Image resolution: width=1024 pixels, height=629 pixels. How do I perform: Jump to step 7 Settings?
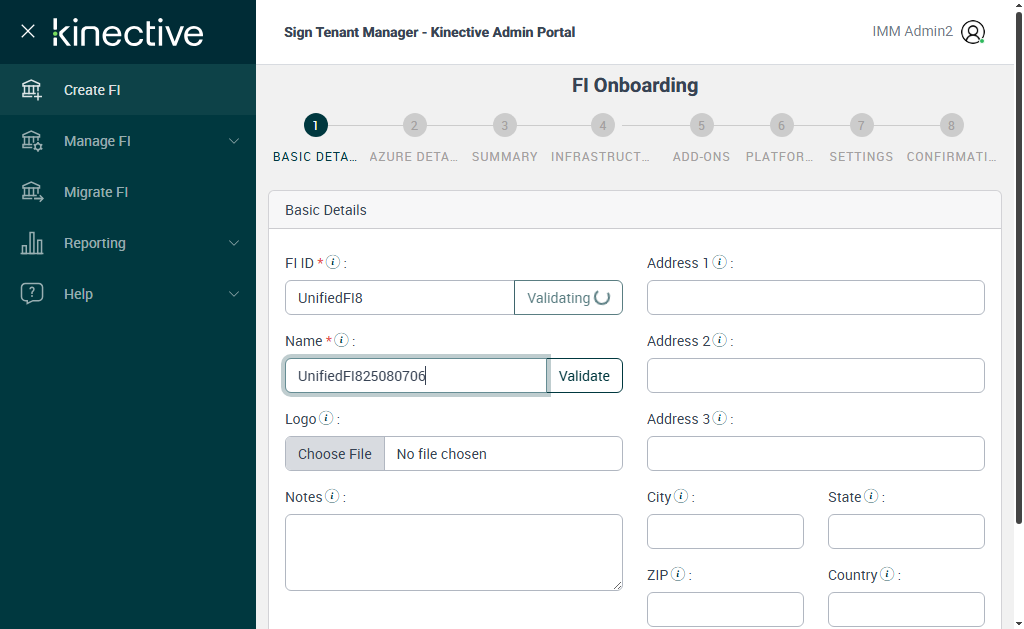point(861,126)
